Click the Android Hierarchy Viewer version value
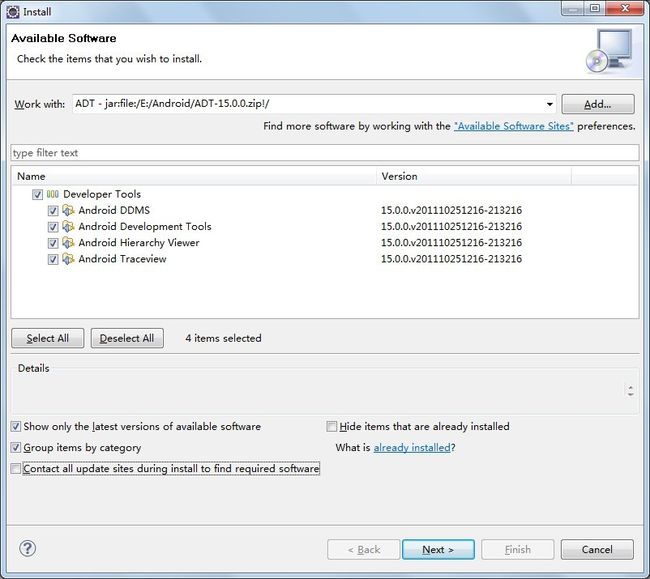 pos(451,243)
